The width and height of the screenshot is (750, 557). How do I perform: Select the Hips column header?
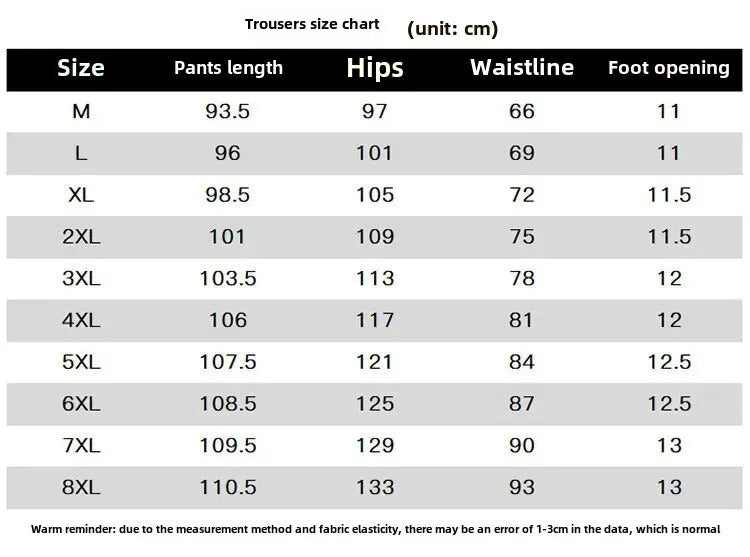pos(375,68)
